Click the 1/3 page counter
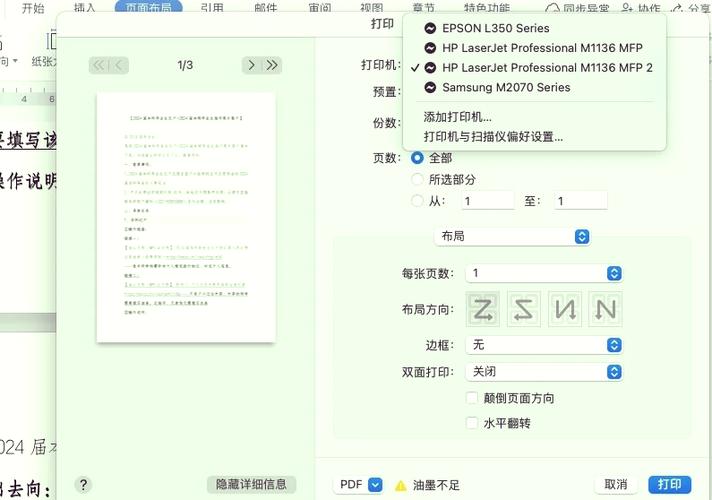 [185, 65]
